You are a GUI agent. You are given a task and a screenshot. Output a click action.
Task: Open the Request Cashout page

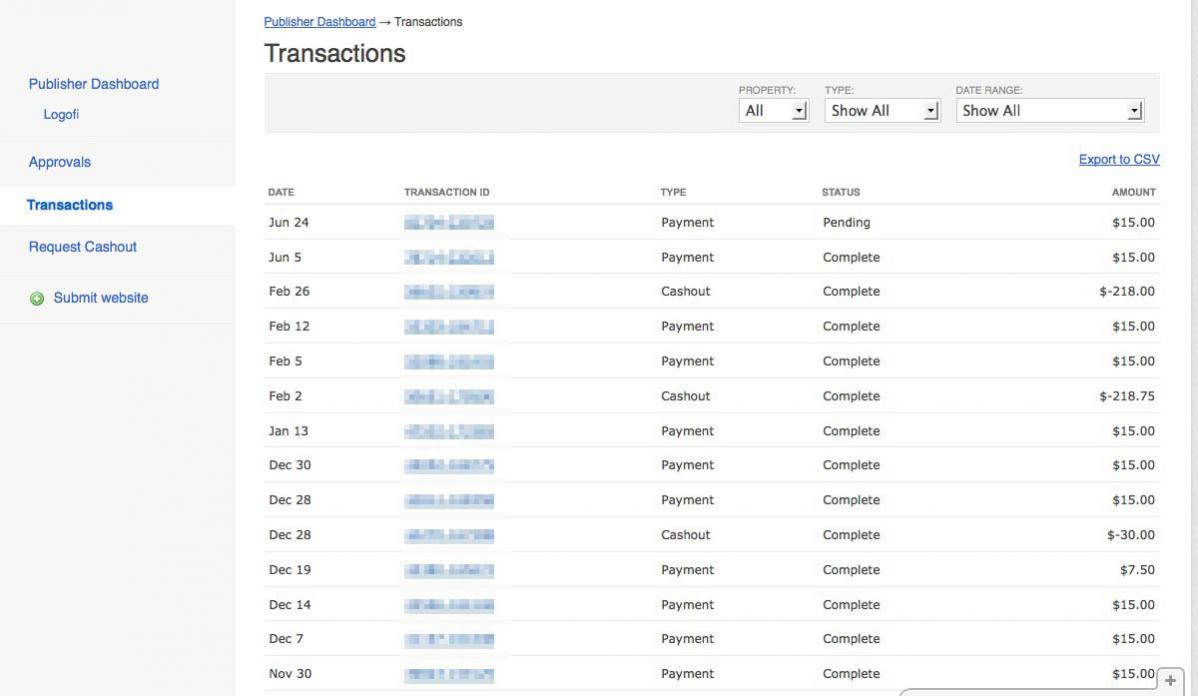(83, 247)
